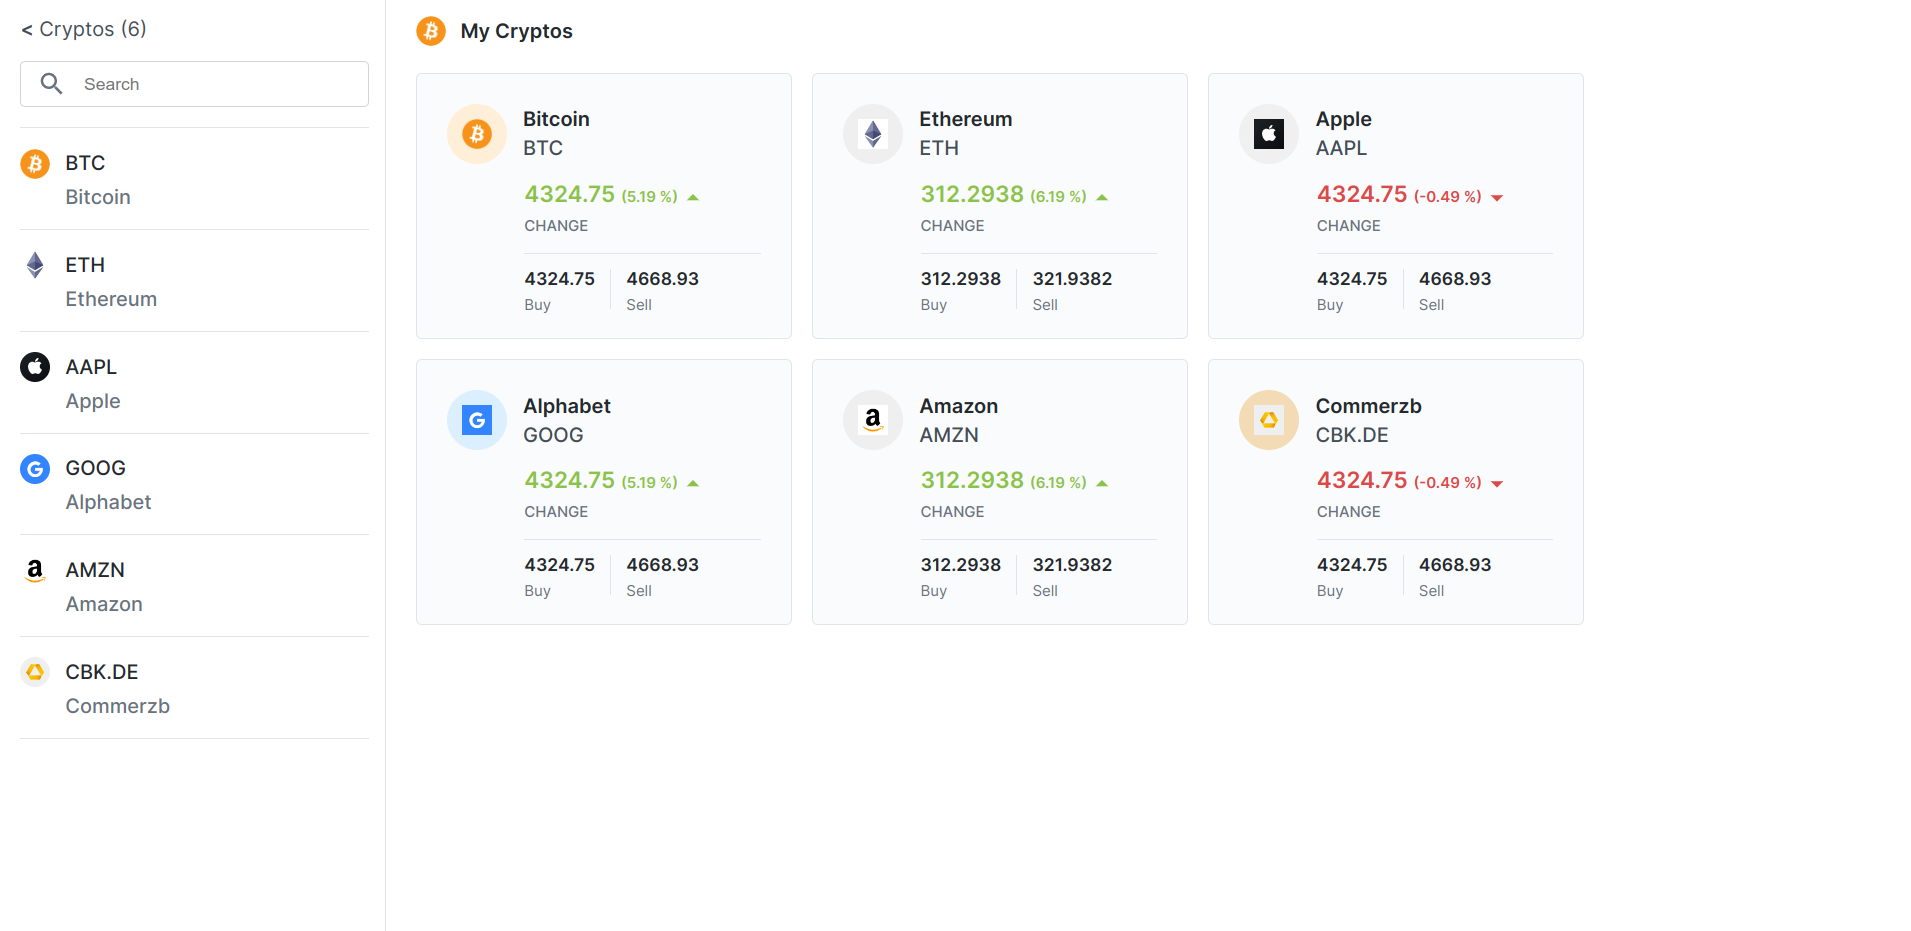The width and height of the screenshot is (1911, 931).
Task: Expand the change indicator on the Alphabet card
Action: [693, 482]
